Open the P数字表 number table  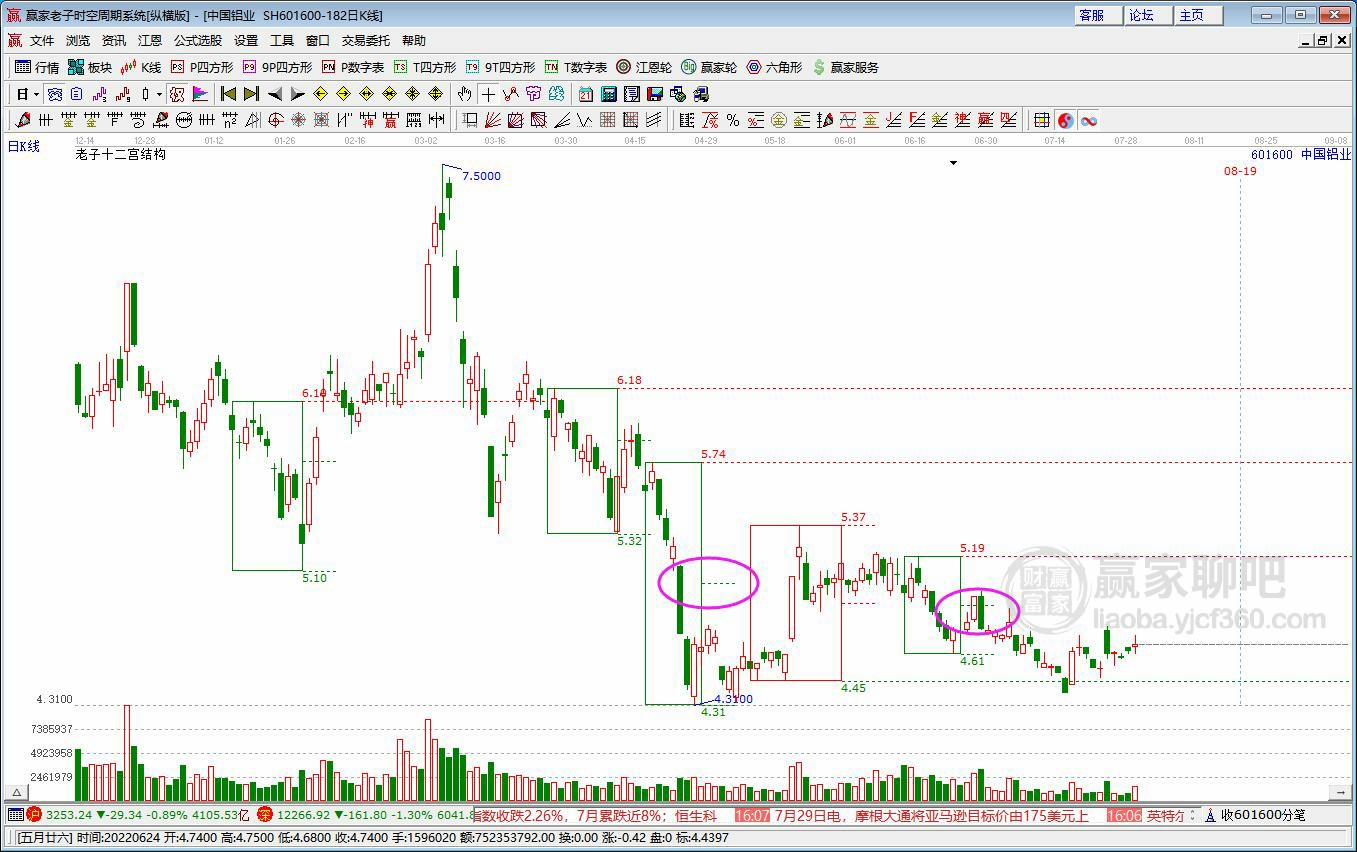coord(353,67)
